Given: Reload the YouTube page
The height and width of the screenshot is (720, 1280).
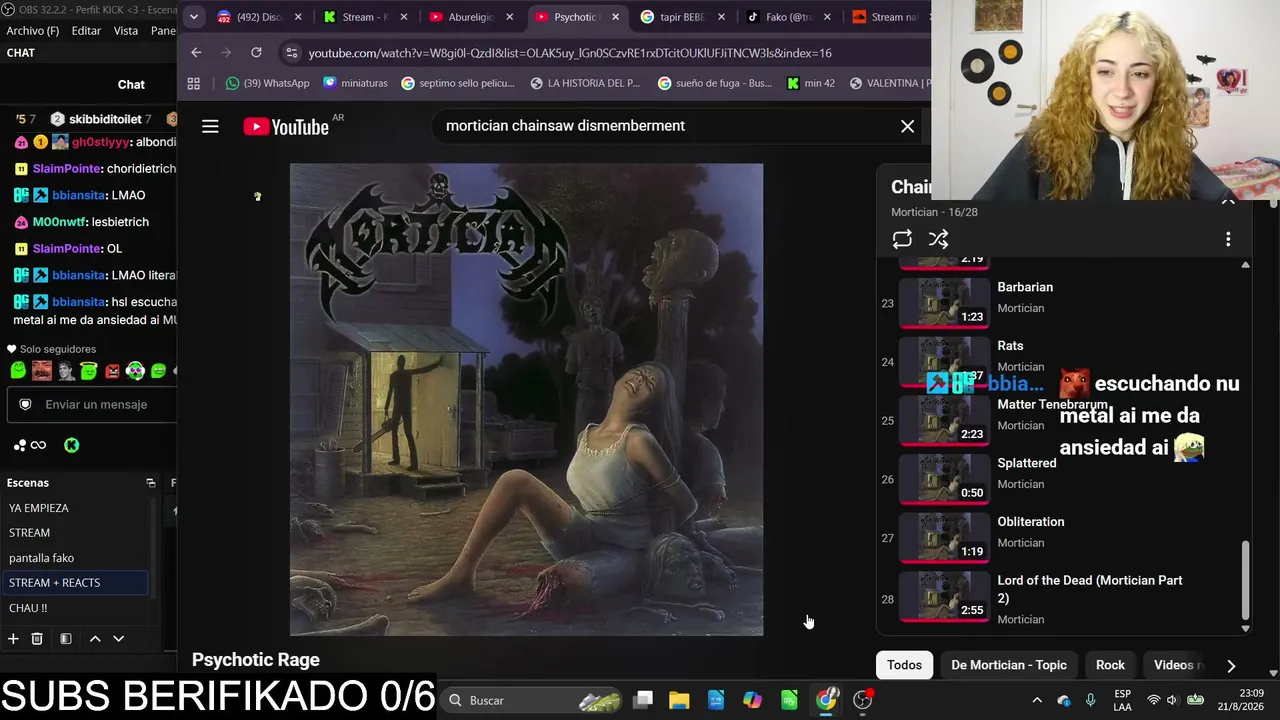Looking at the screenshot, I should [256, 53].
